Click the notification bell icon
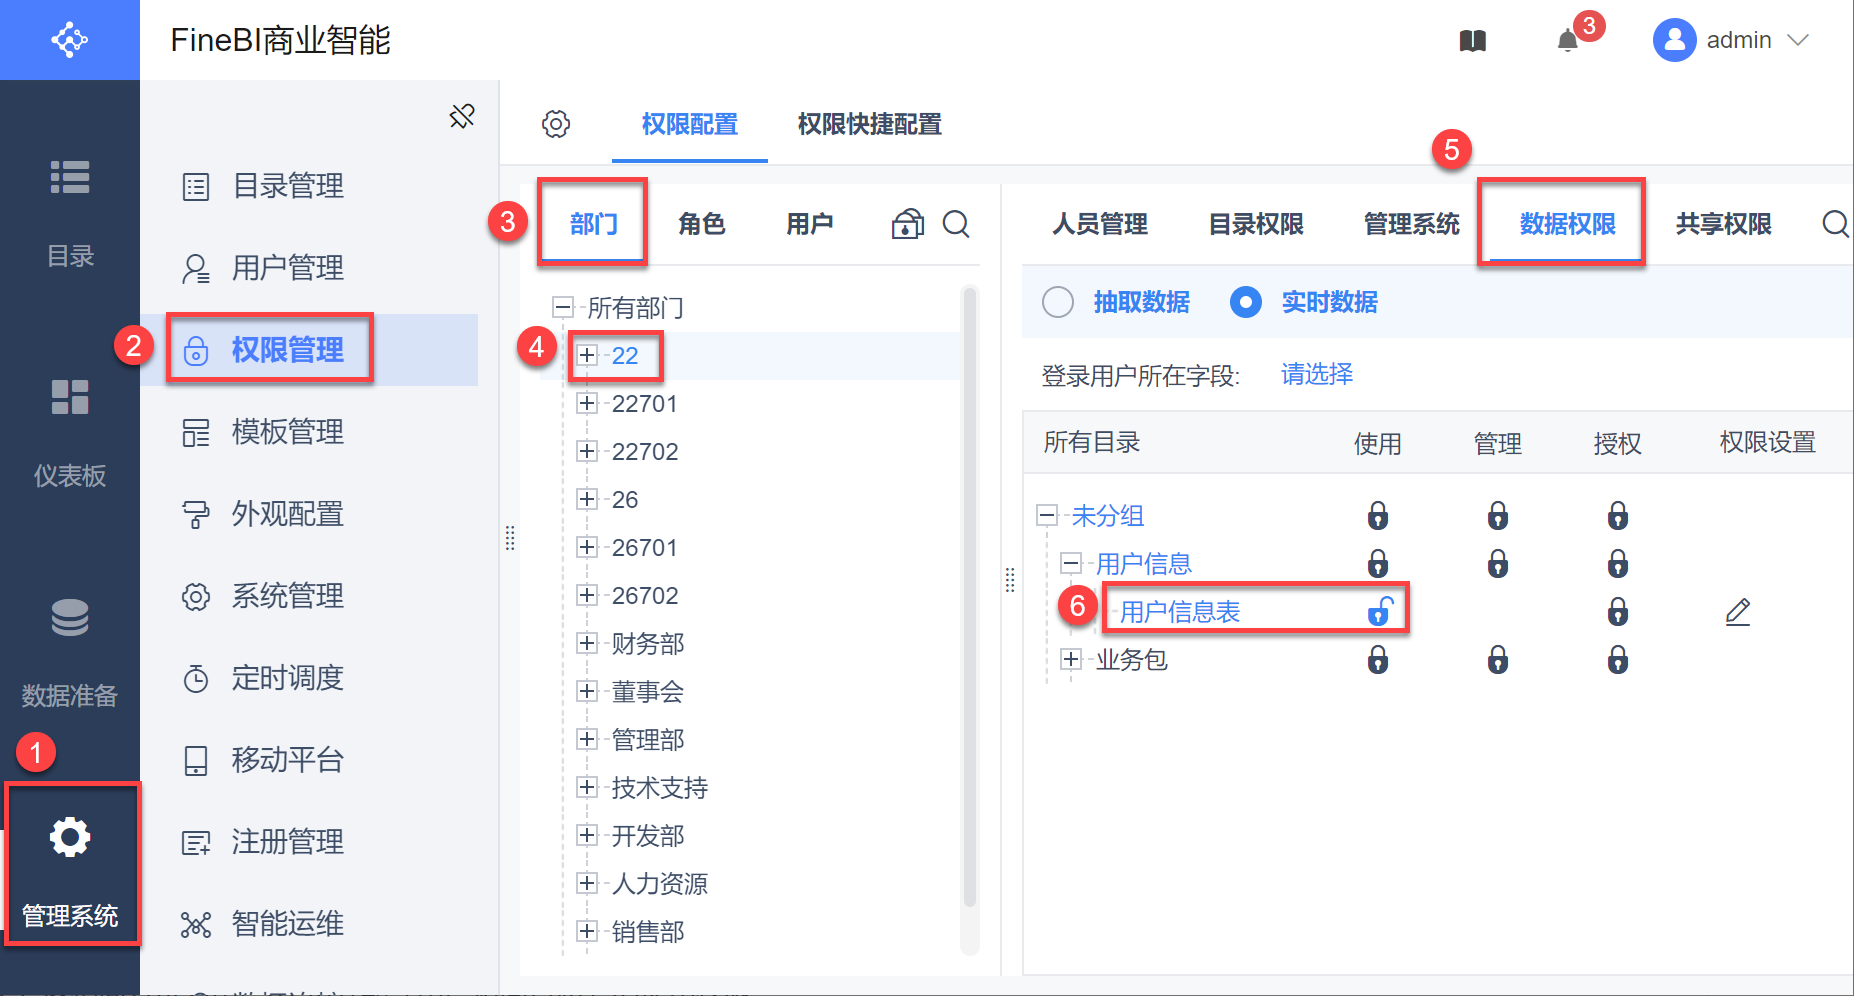The image size is (1854, 996). point(1568,41)
